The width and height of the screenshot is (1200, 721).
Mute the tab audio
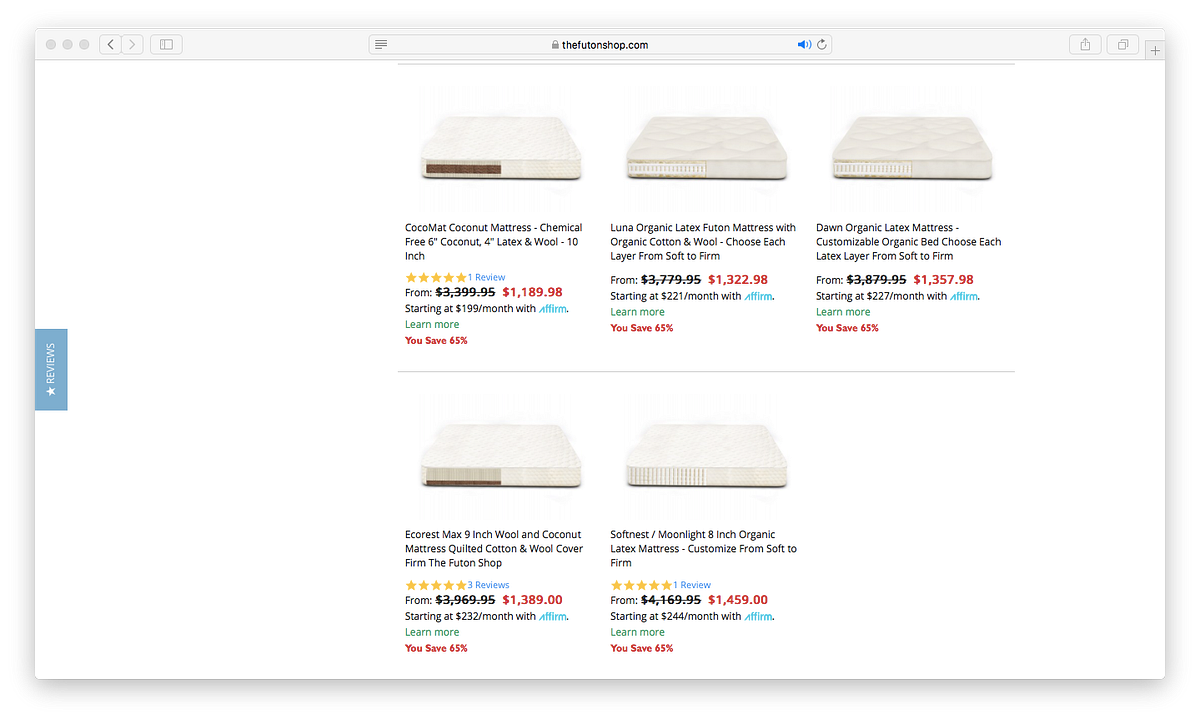pyautogui.click(x=804, y=43)
